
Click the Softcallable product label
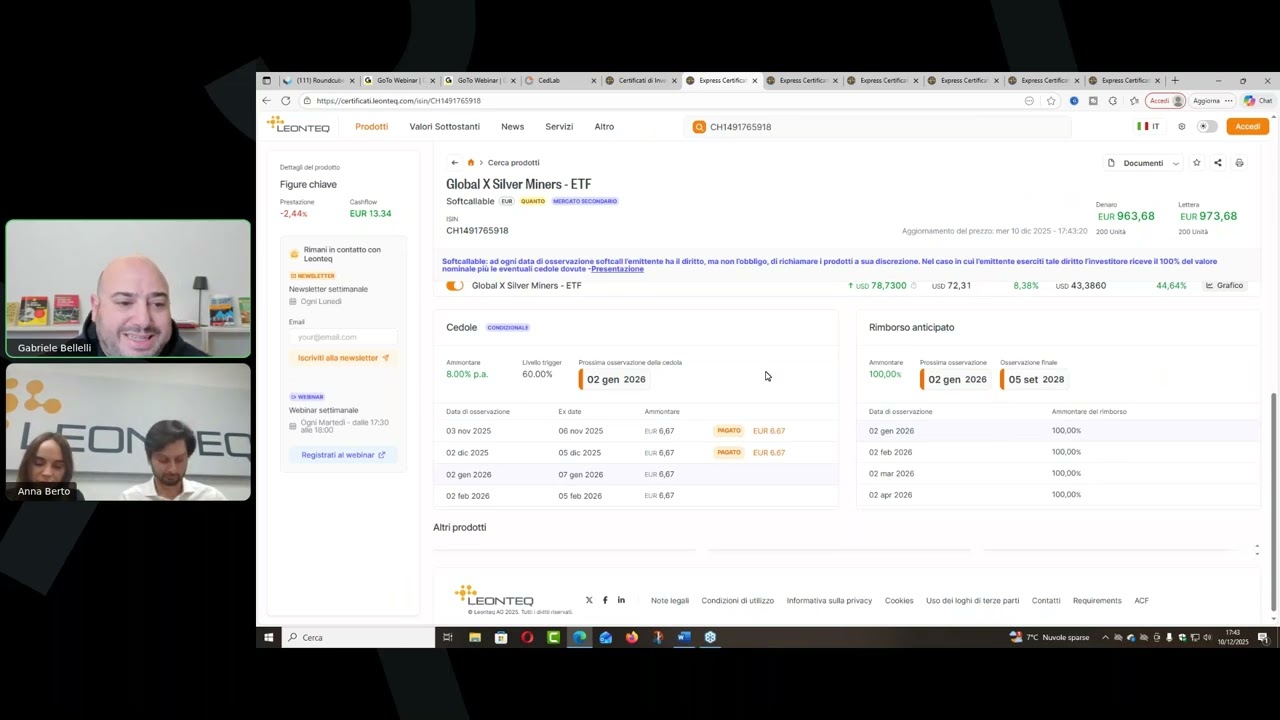470,201
